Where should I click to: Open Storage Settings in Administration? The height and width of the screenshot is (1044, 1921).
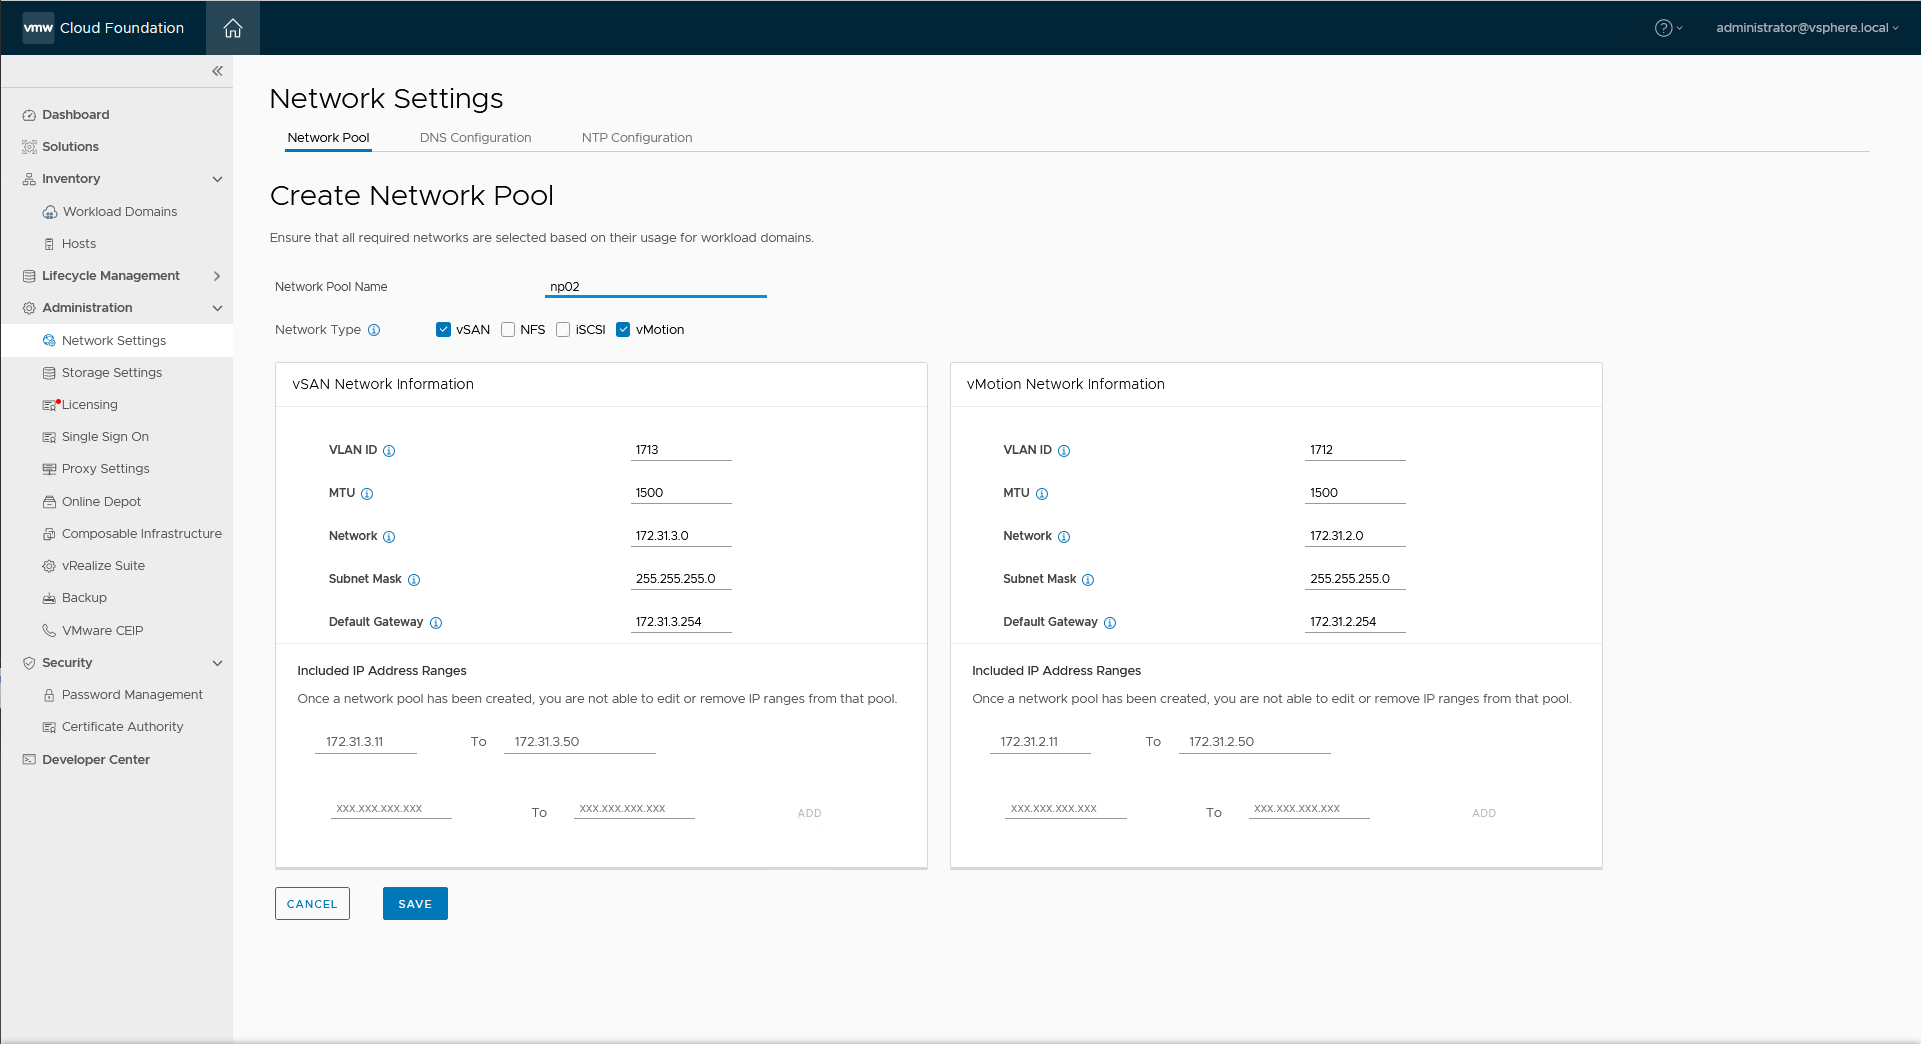click(x=112, y=372)
